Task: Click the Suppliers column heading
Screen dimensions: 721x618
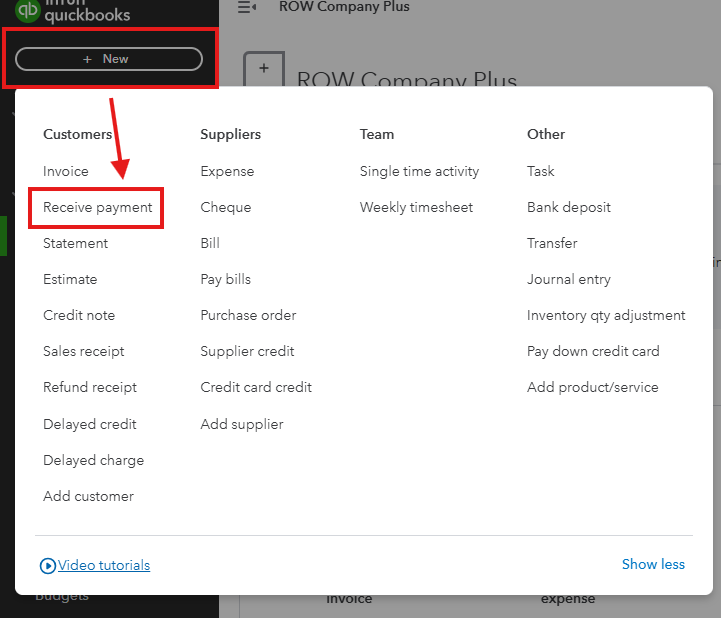Action: (x=230, y=134)
